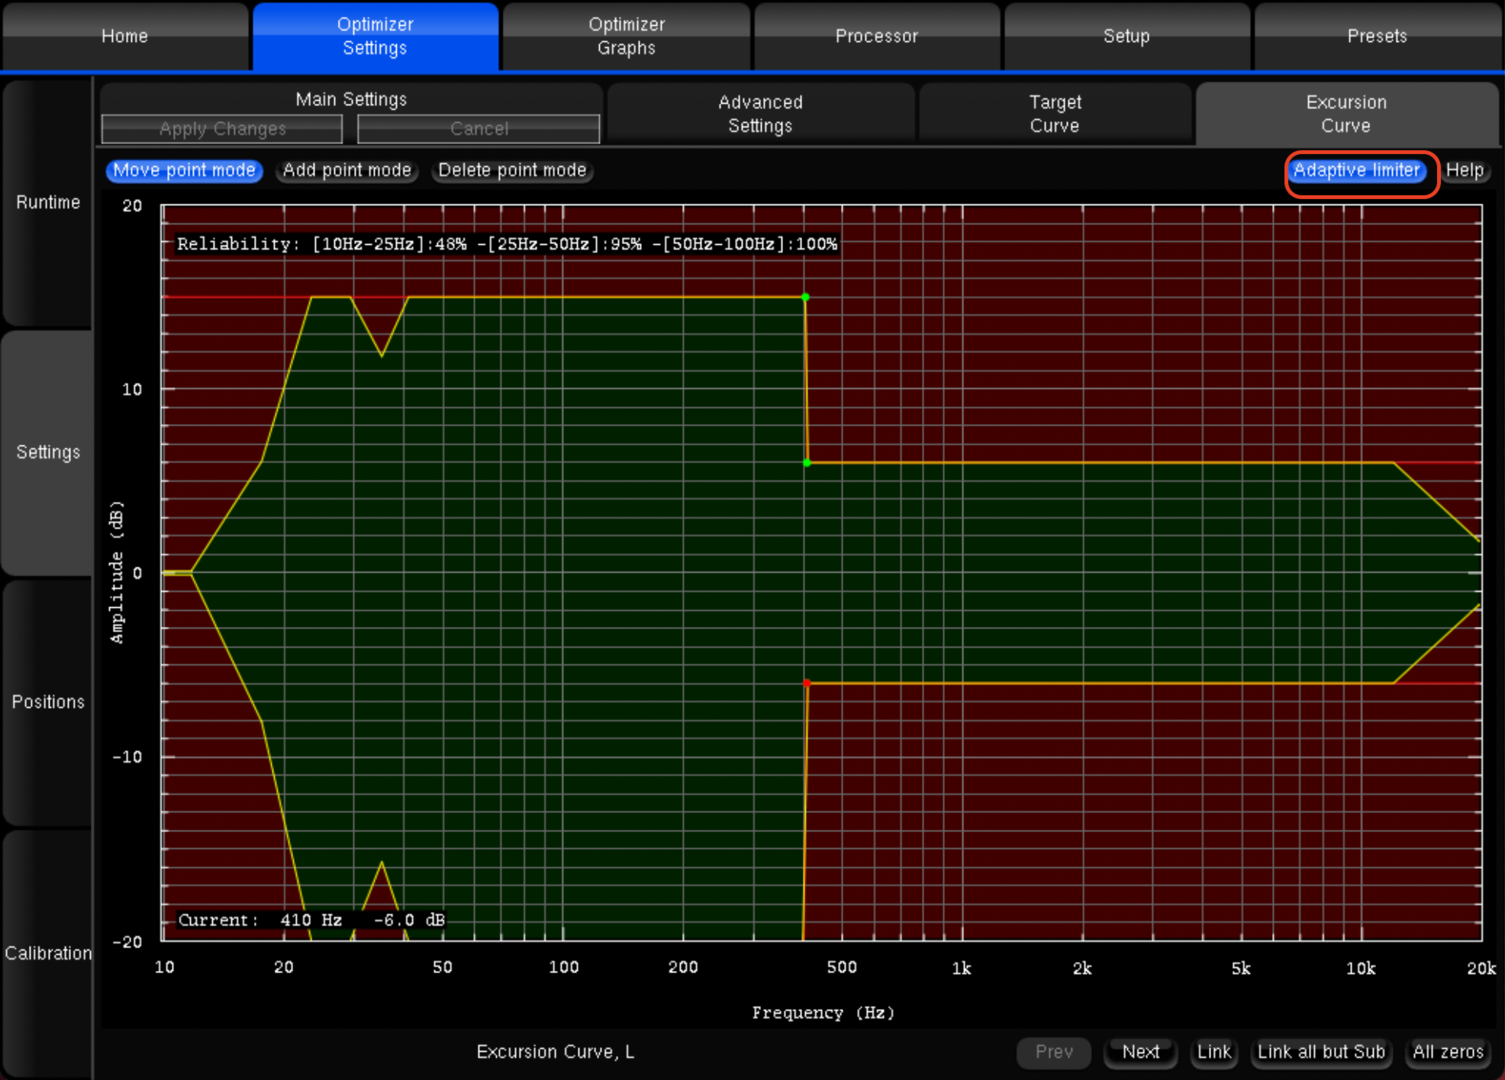Image resolution: width=1505 pixels, height=1080 pixels.
Task: Open the Processor tab
Action: pyautogui.click(x=876, y=36)
